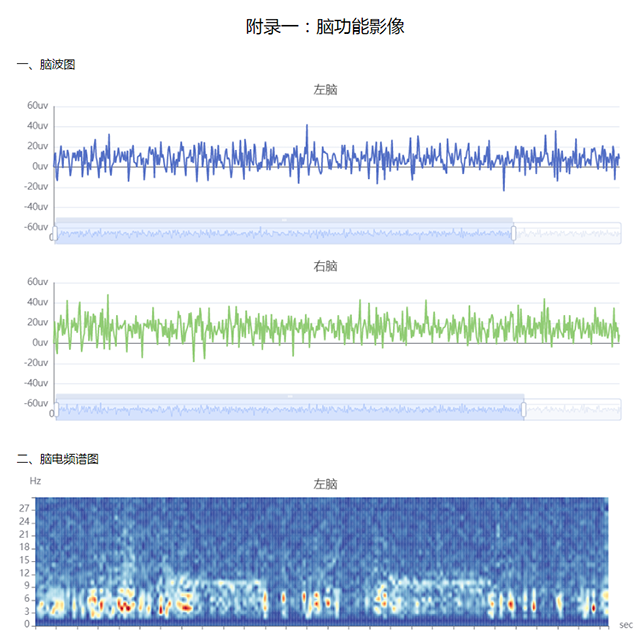Click selected range of 左脑 zoom bar
Image resolution: width=640 pixels, height=631 pixels.
coord(285,233)
